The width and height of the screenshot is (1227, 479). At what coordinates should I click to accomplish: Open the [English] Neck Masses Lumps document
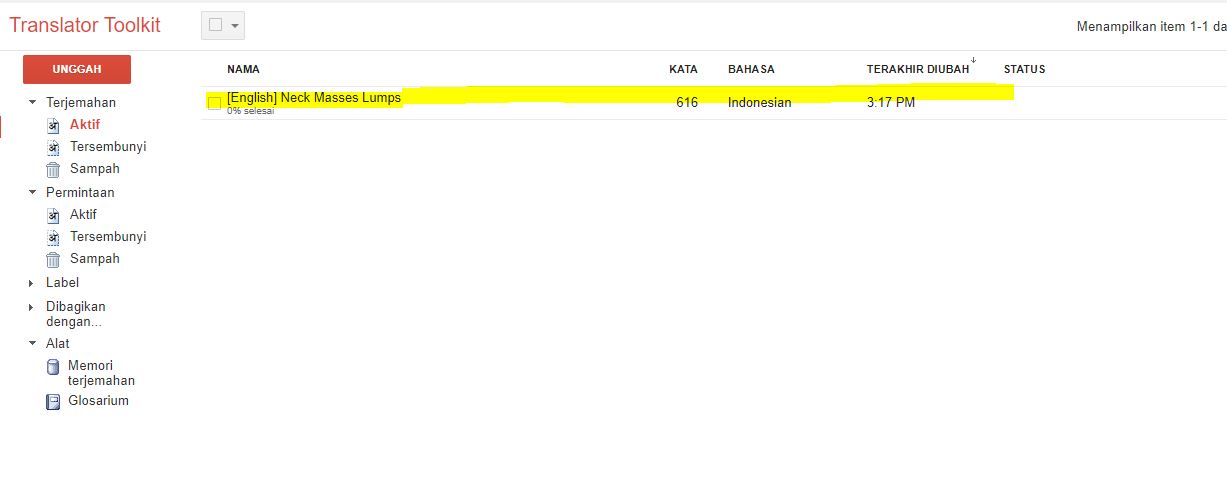[x=314, y=98]
